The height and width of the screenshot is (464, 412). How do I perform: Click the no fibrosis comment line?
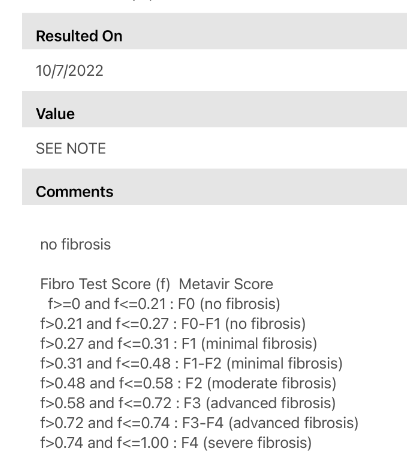pos(75,244)
